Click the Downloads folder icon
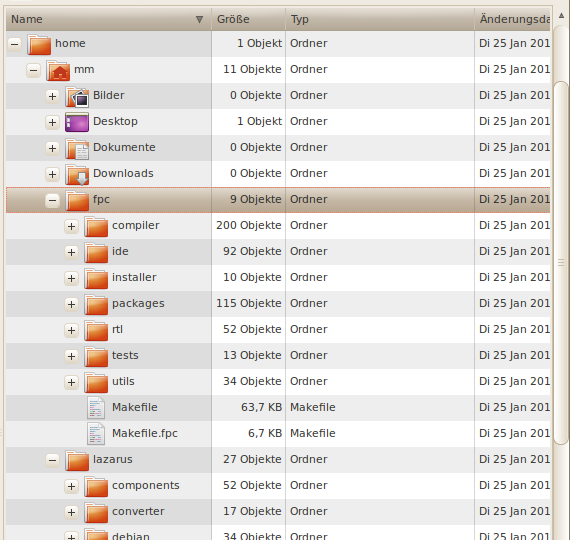Viewport: 570px width, 540px height. click(x=77, y=174)
